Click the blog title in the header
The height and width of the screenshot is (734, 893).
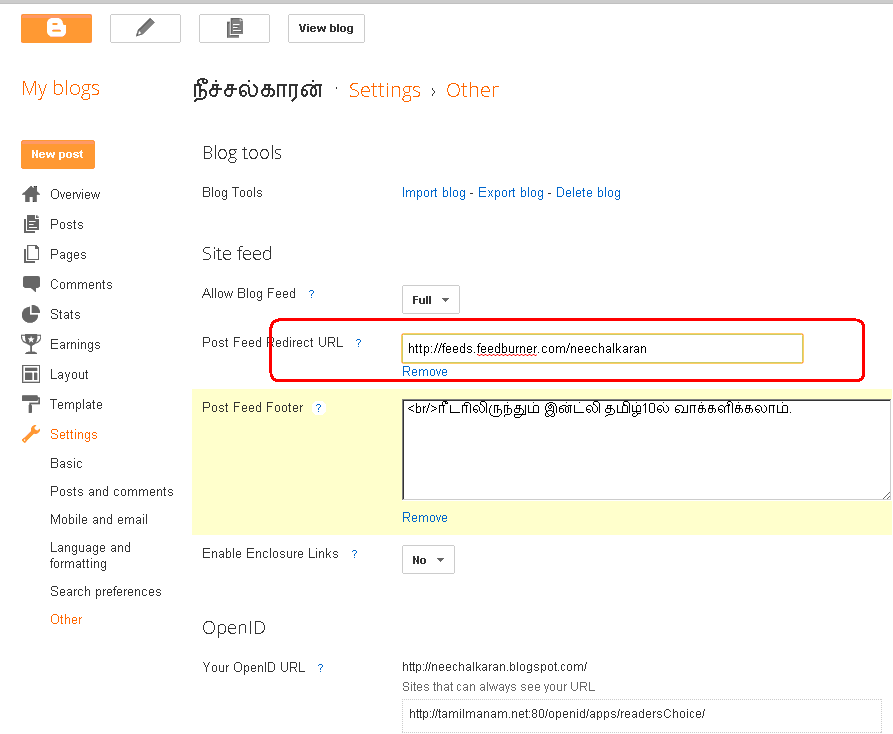pyautogui.click(x=258, y=90)
